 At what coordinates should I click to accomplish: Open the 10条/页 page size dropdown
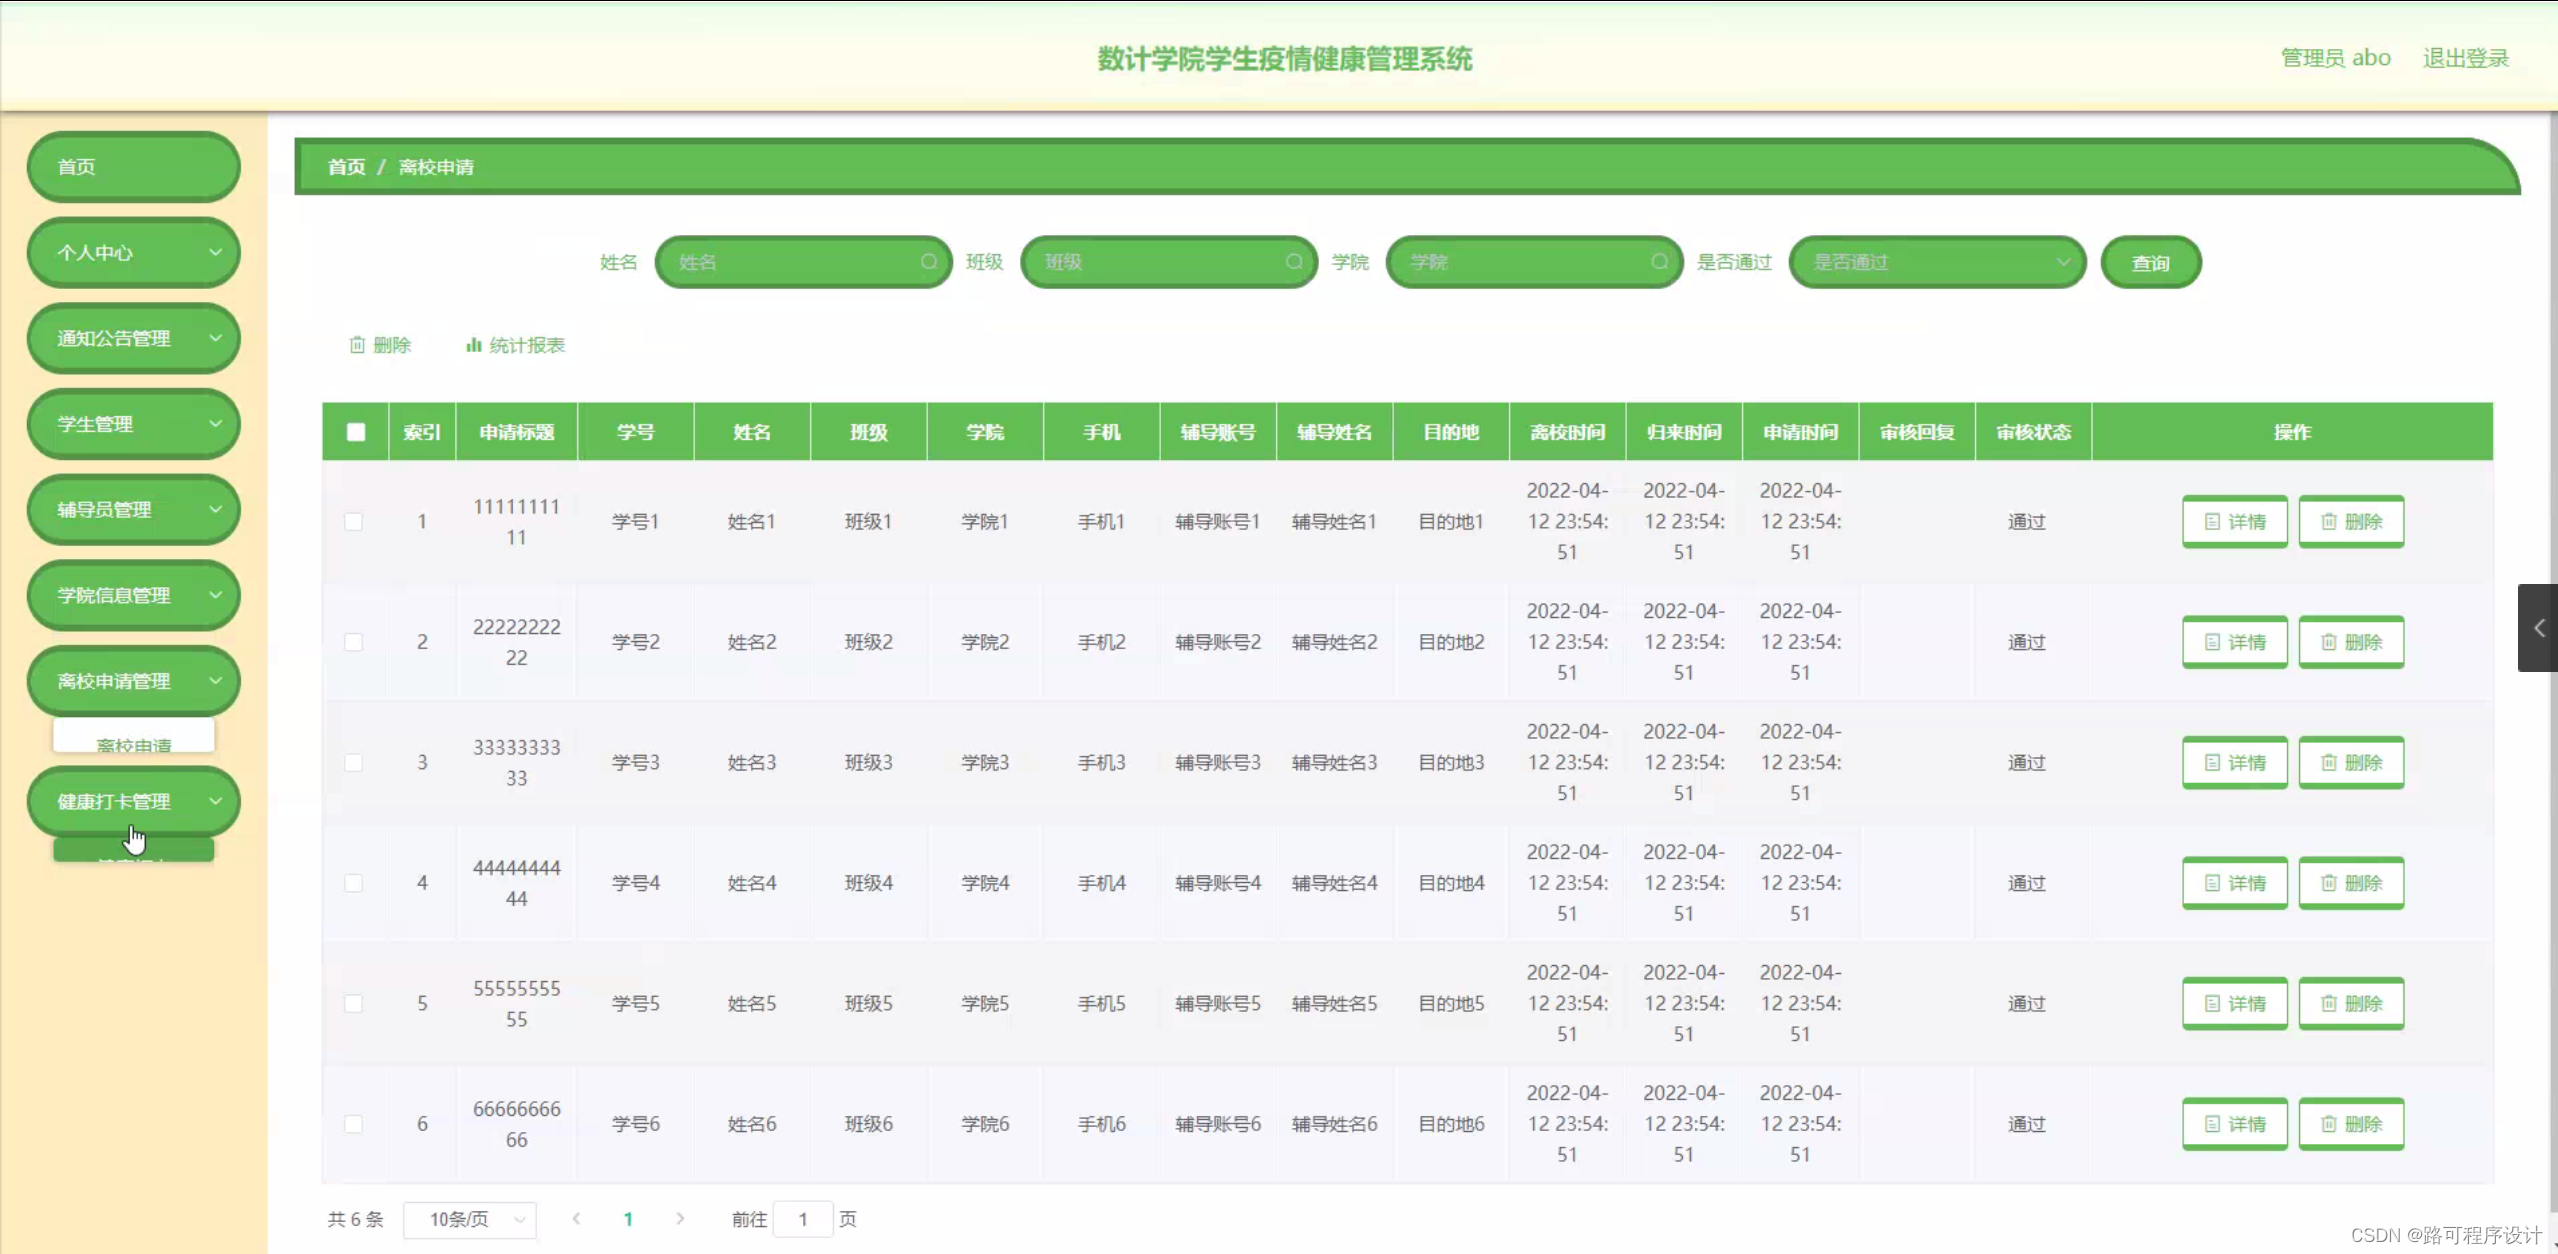tap(470, 1219)
